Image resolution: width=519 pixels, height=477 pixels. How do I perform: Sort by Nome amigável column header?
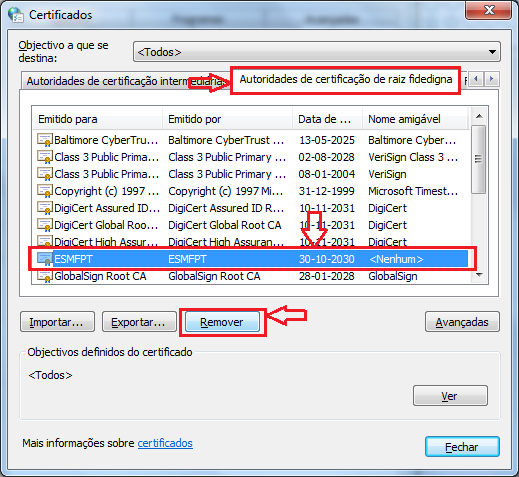pos(415,119)
